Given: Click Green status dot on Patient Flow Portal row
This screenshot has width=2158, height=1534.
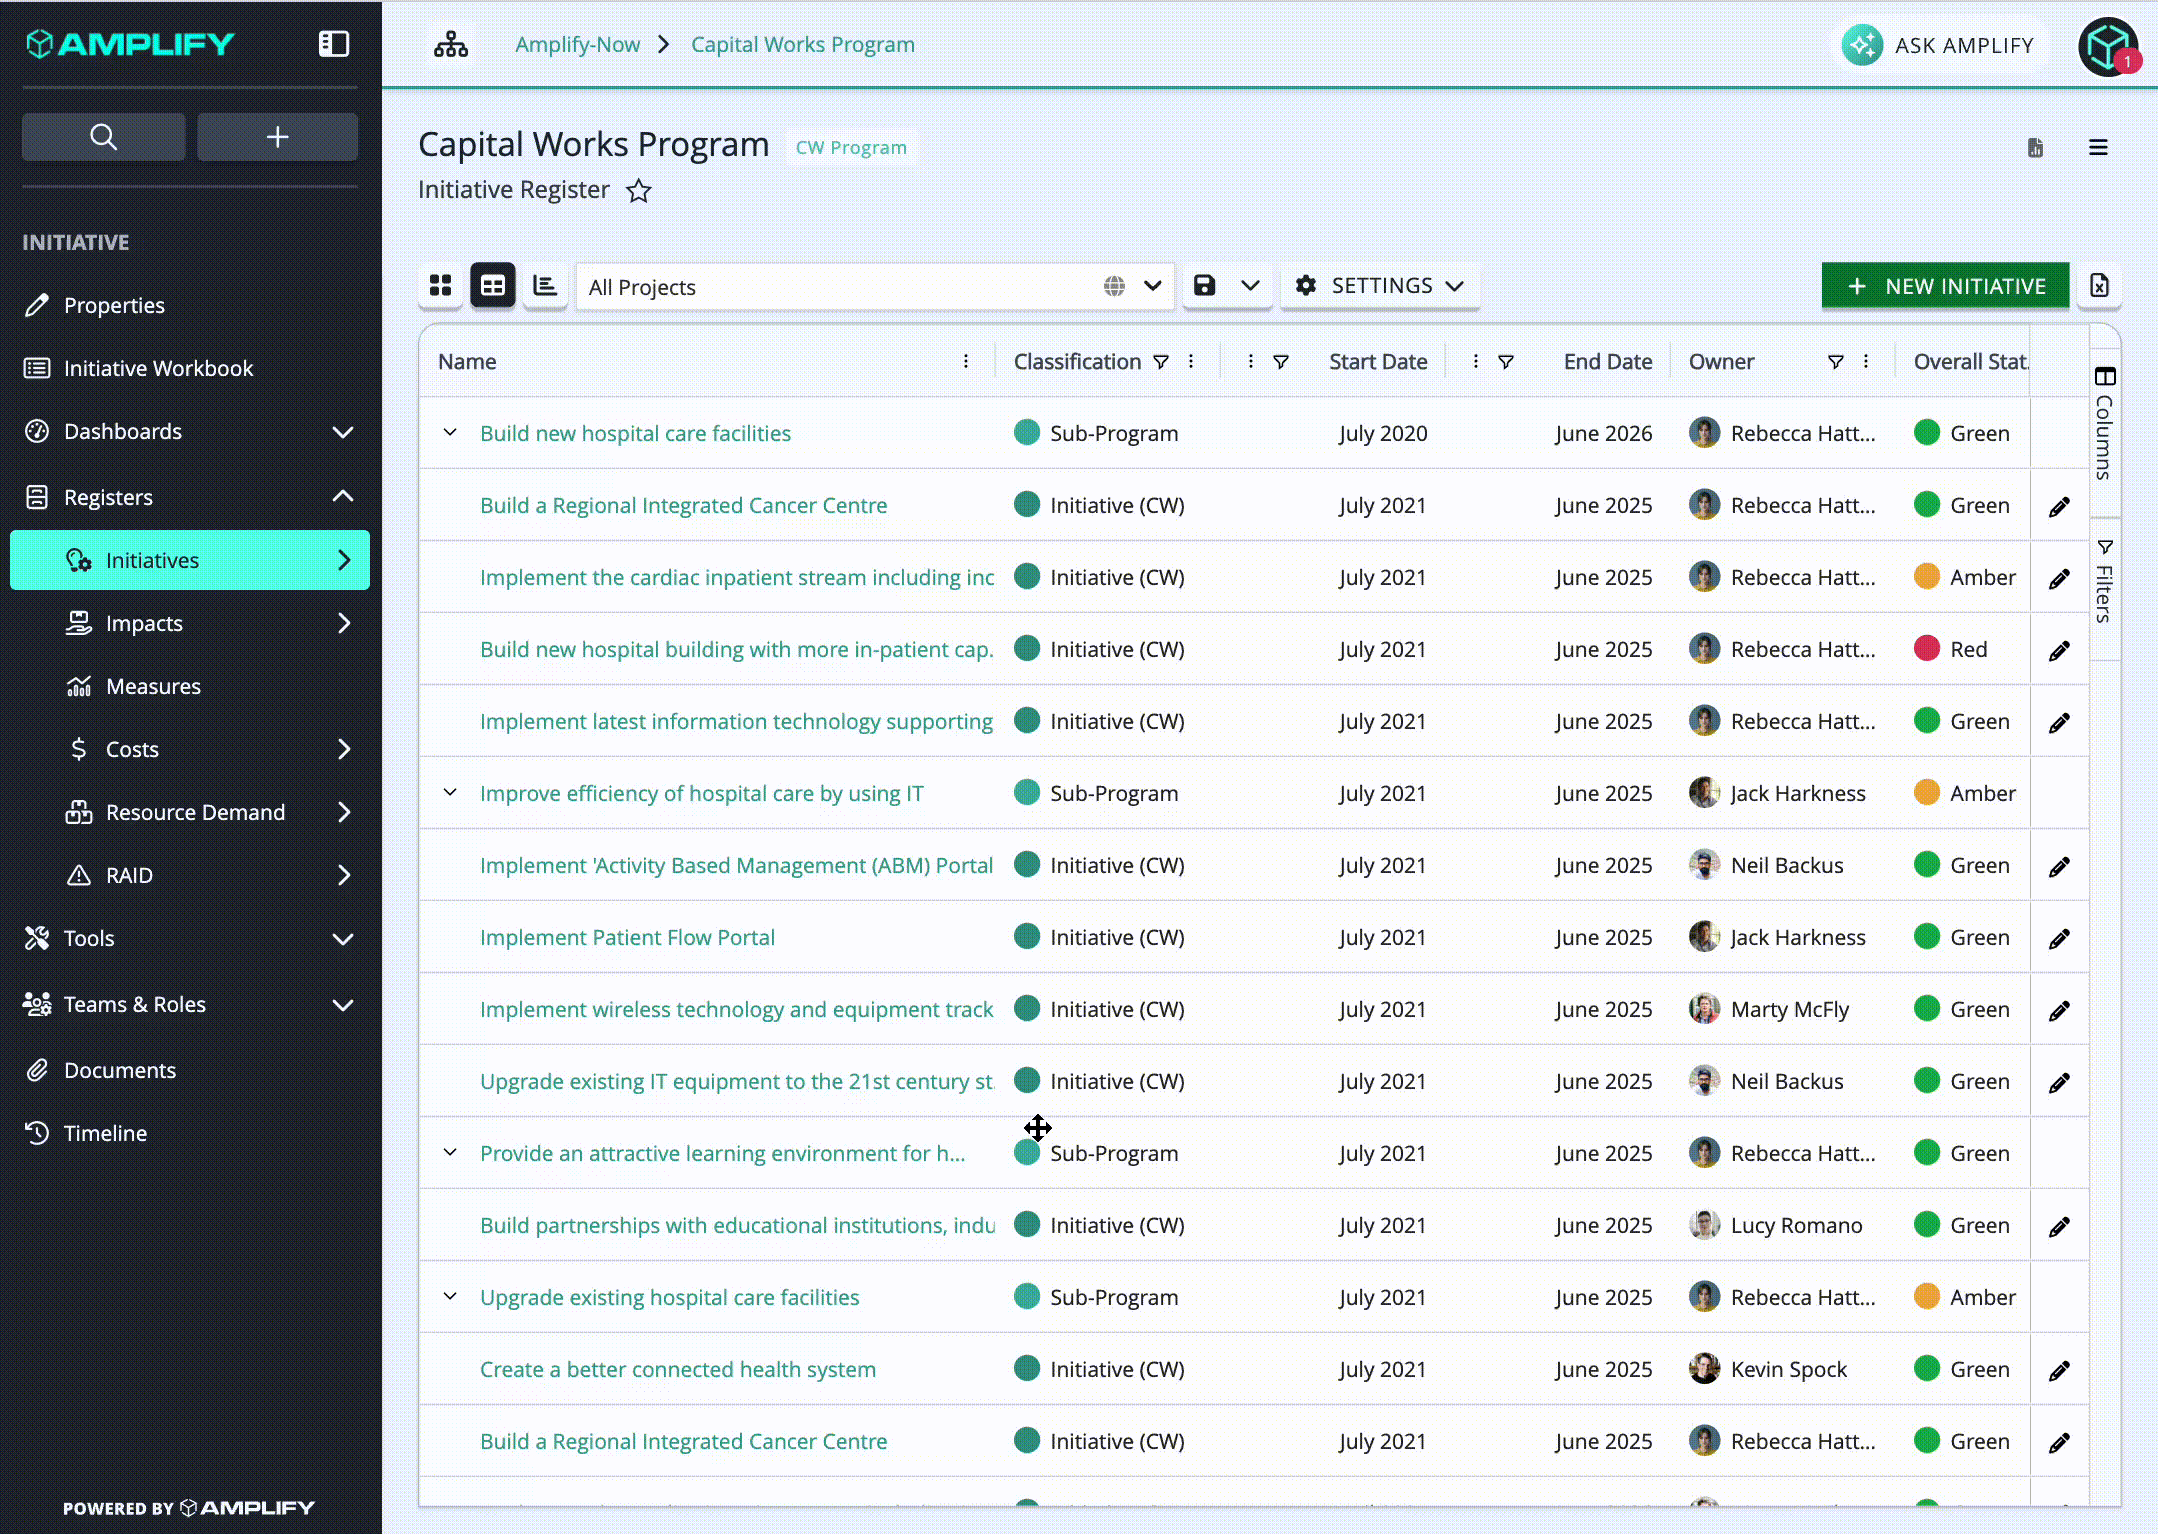Looking at the screenshot, I should click(1926, 936).
